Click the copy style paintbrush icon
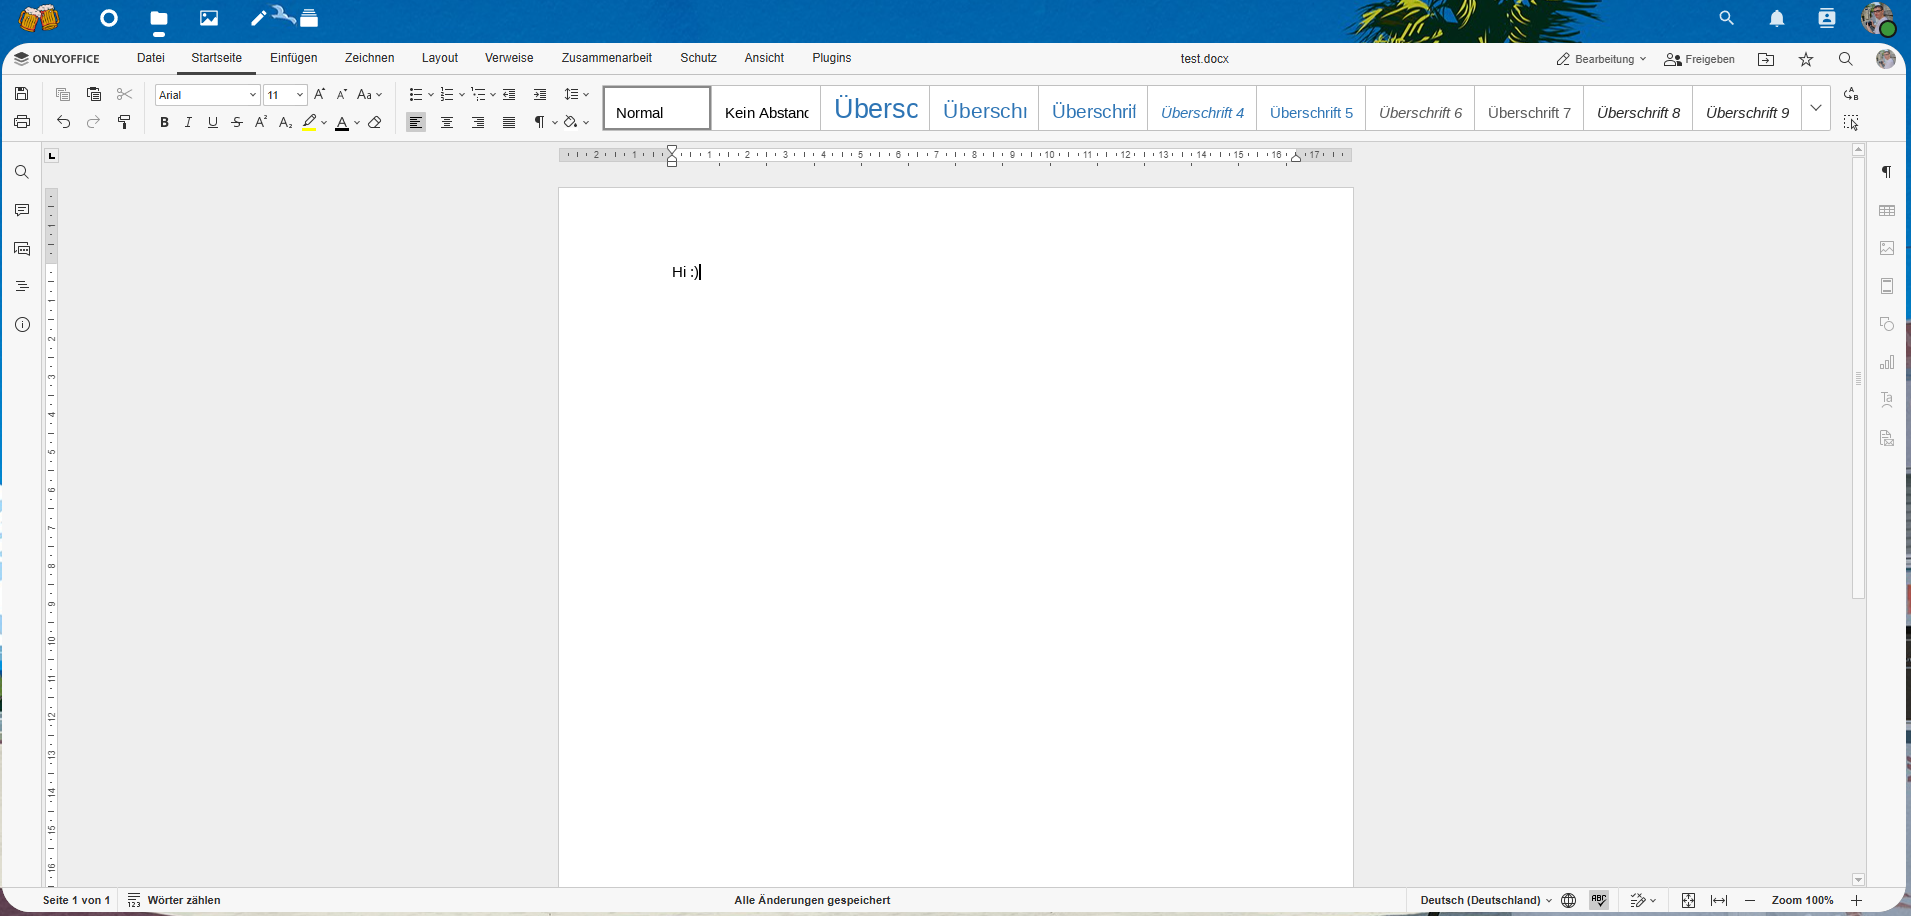Image resolution: width=1911 pixels, height=916 pixels. click(x=124, y=122)
